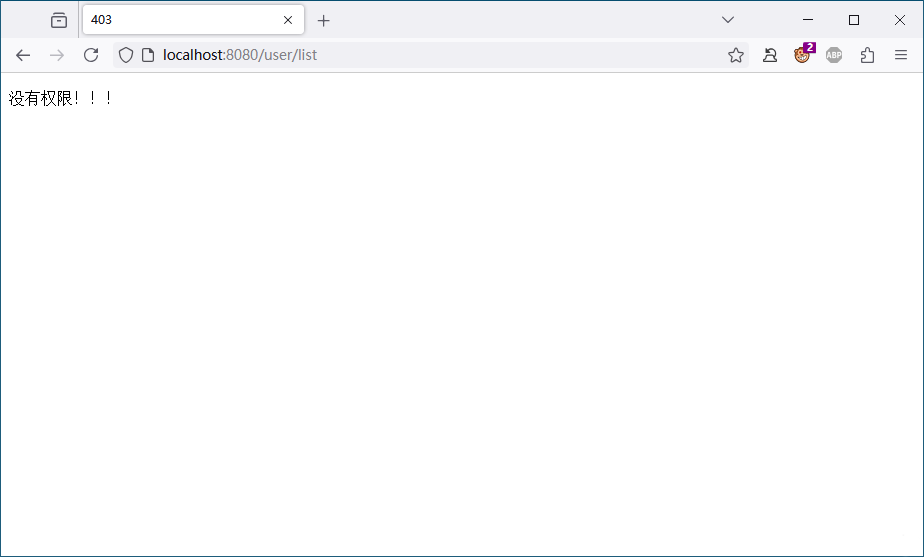Go back to previous page

pos(23,55)
